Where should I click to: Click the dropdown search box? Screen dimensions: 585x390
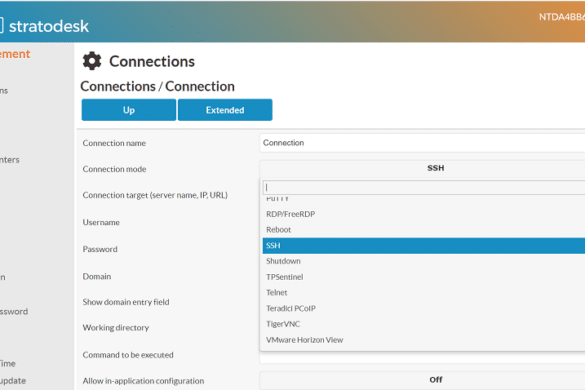pyautogui.click(x=423, y=187)
